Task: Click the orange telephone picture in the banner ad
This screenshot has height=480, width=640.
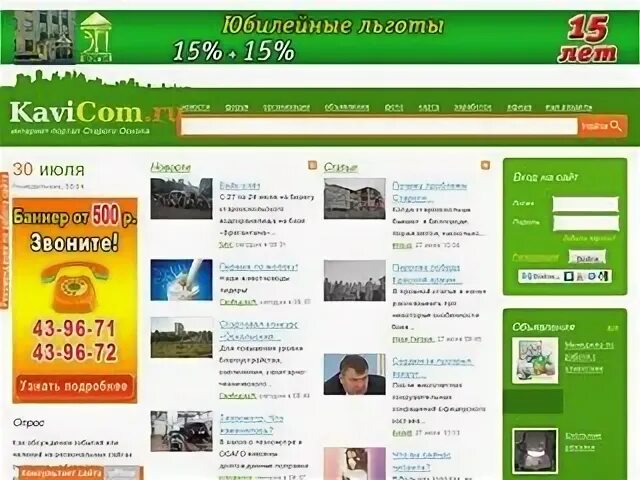Action: (75, 287)
